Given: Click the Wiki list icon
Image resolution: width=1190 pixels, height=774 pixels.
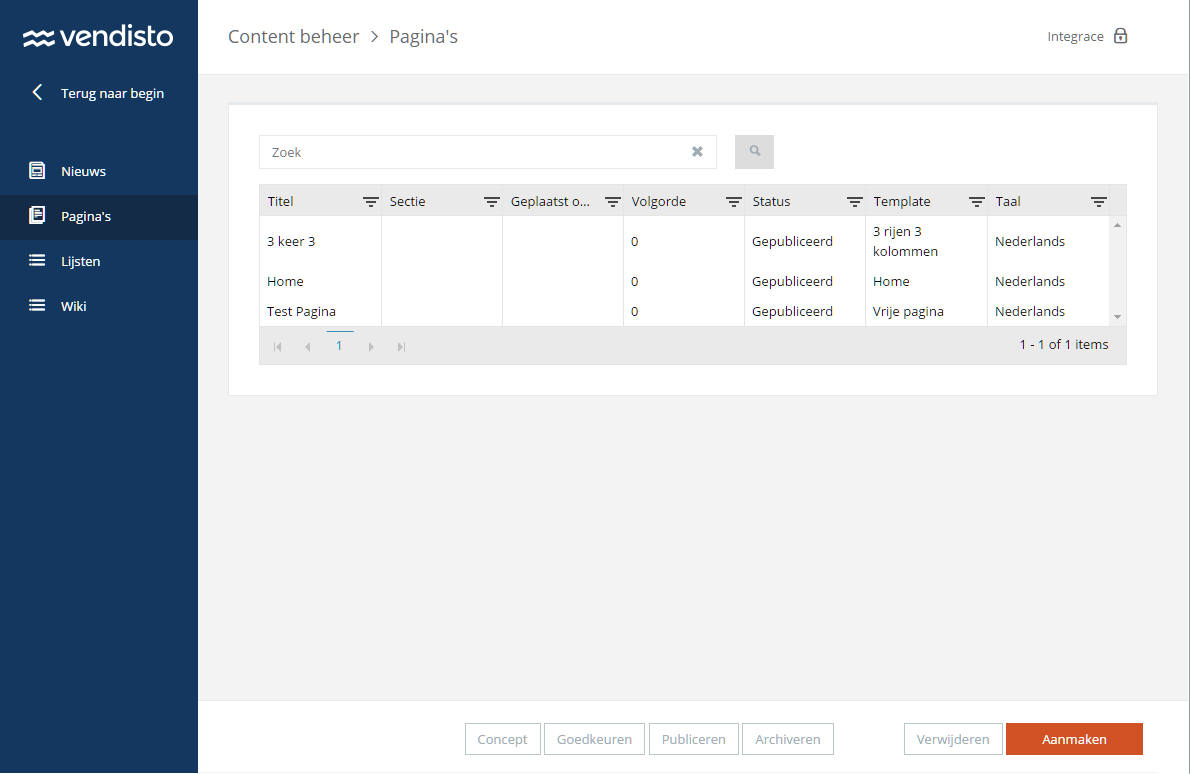Looking at the screenshot, I should 37,306.
